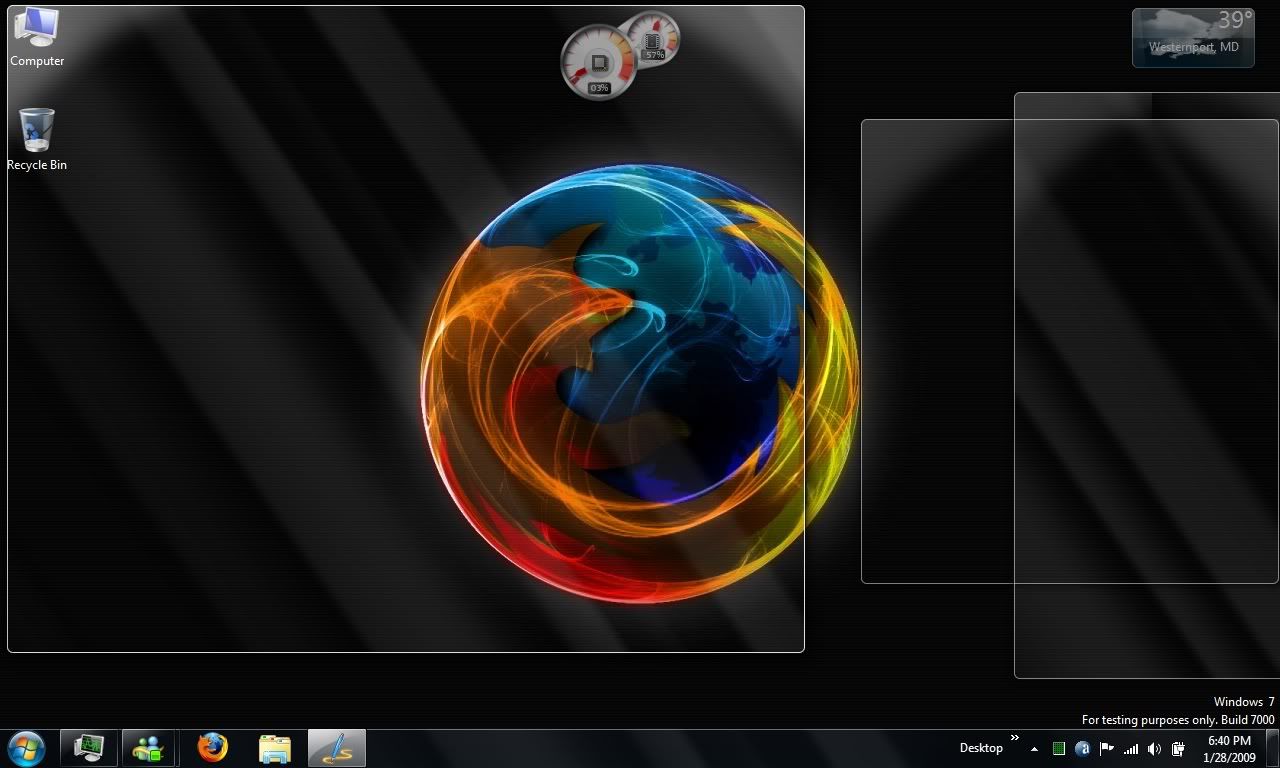1280x768 pixels.
Task: Click the Action Center flag icon
Action: (x=1107, y=749)
